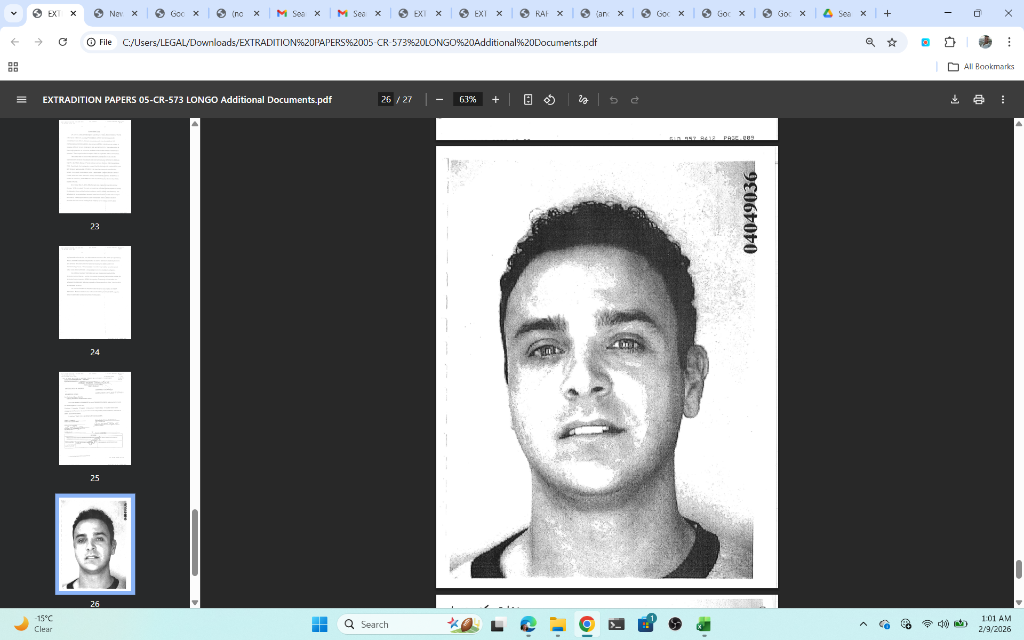
Task: Bookmark this tab with the star icon
Action: [x=892, y=42]
